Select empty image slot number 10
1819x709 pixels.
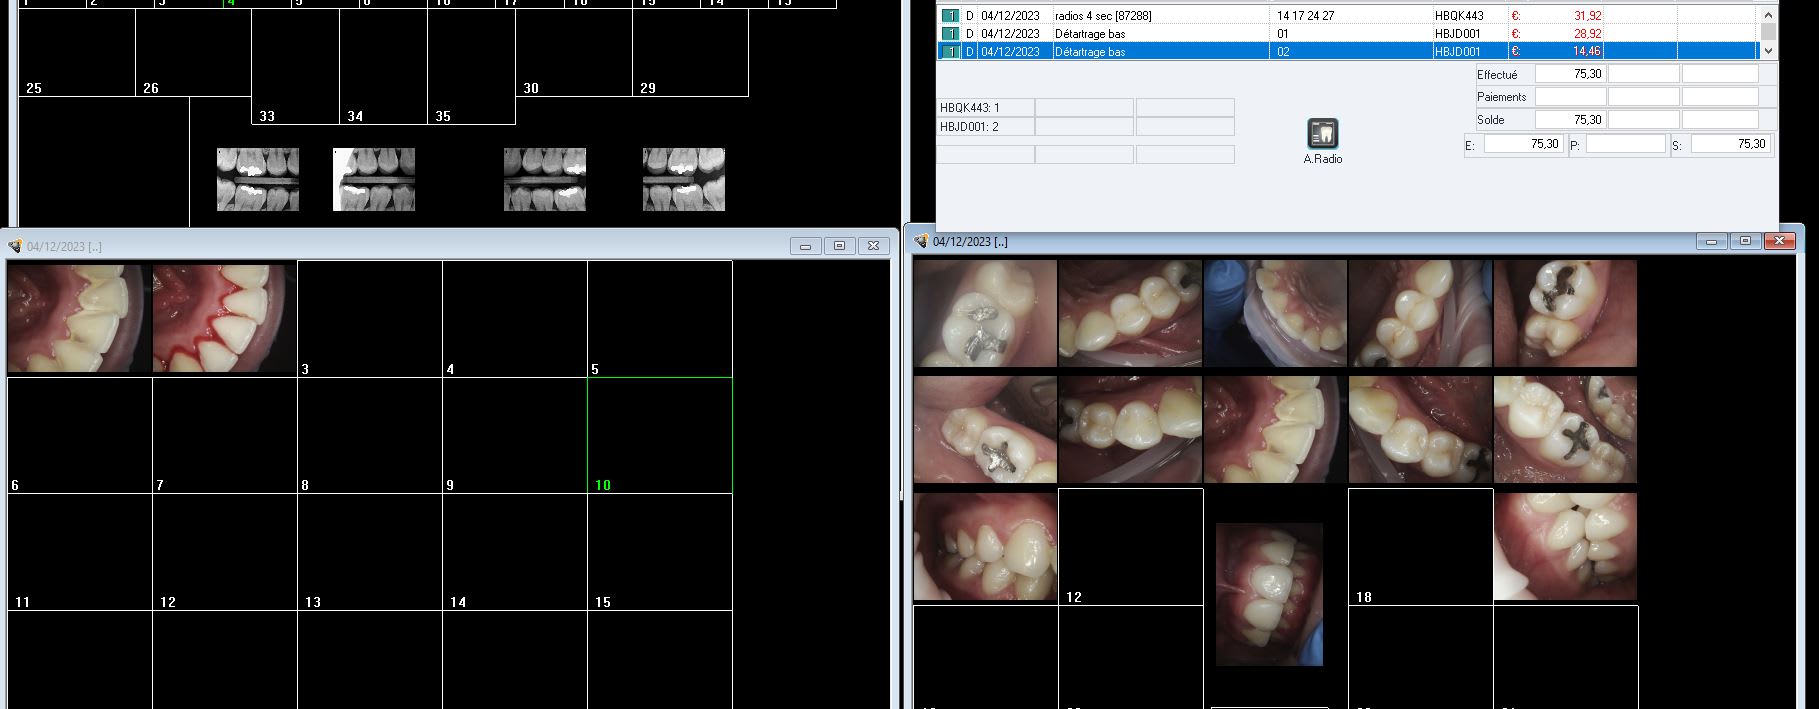click(659, 435)
